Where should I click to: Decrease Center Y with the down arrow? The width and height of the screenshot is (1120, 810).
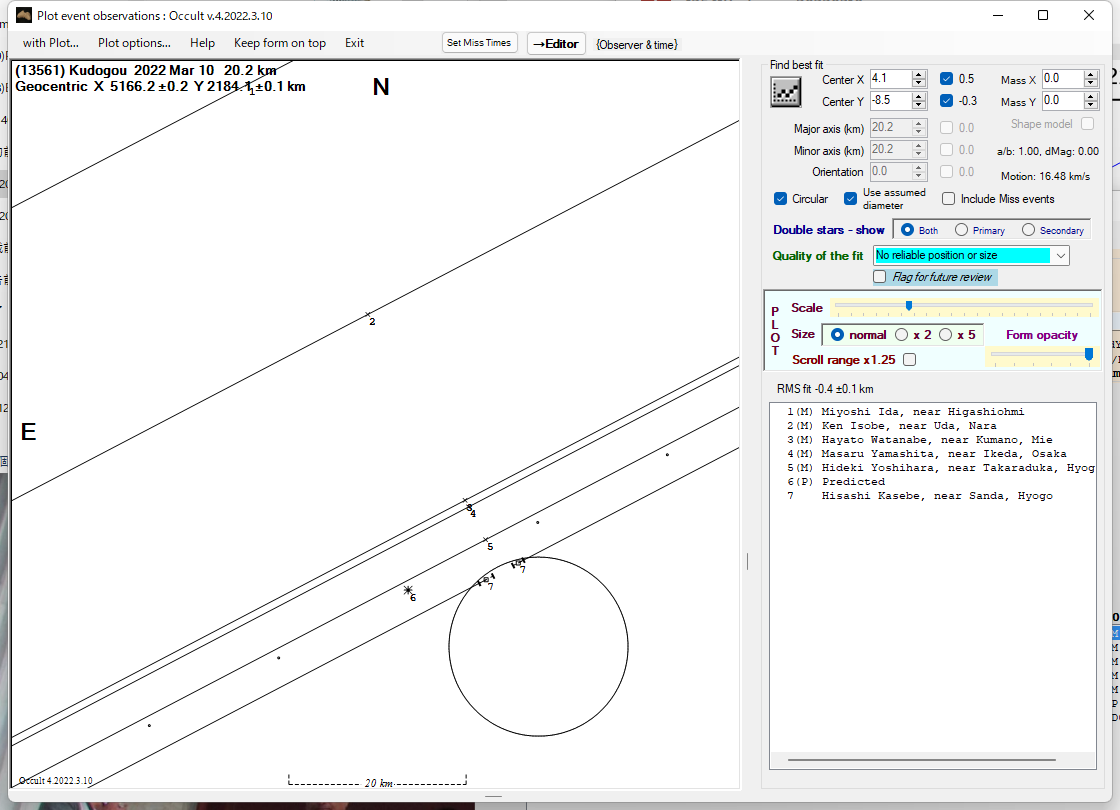pyautogui.click(x=918, y=105)
